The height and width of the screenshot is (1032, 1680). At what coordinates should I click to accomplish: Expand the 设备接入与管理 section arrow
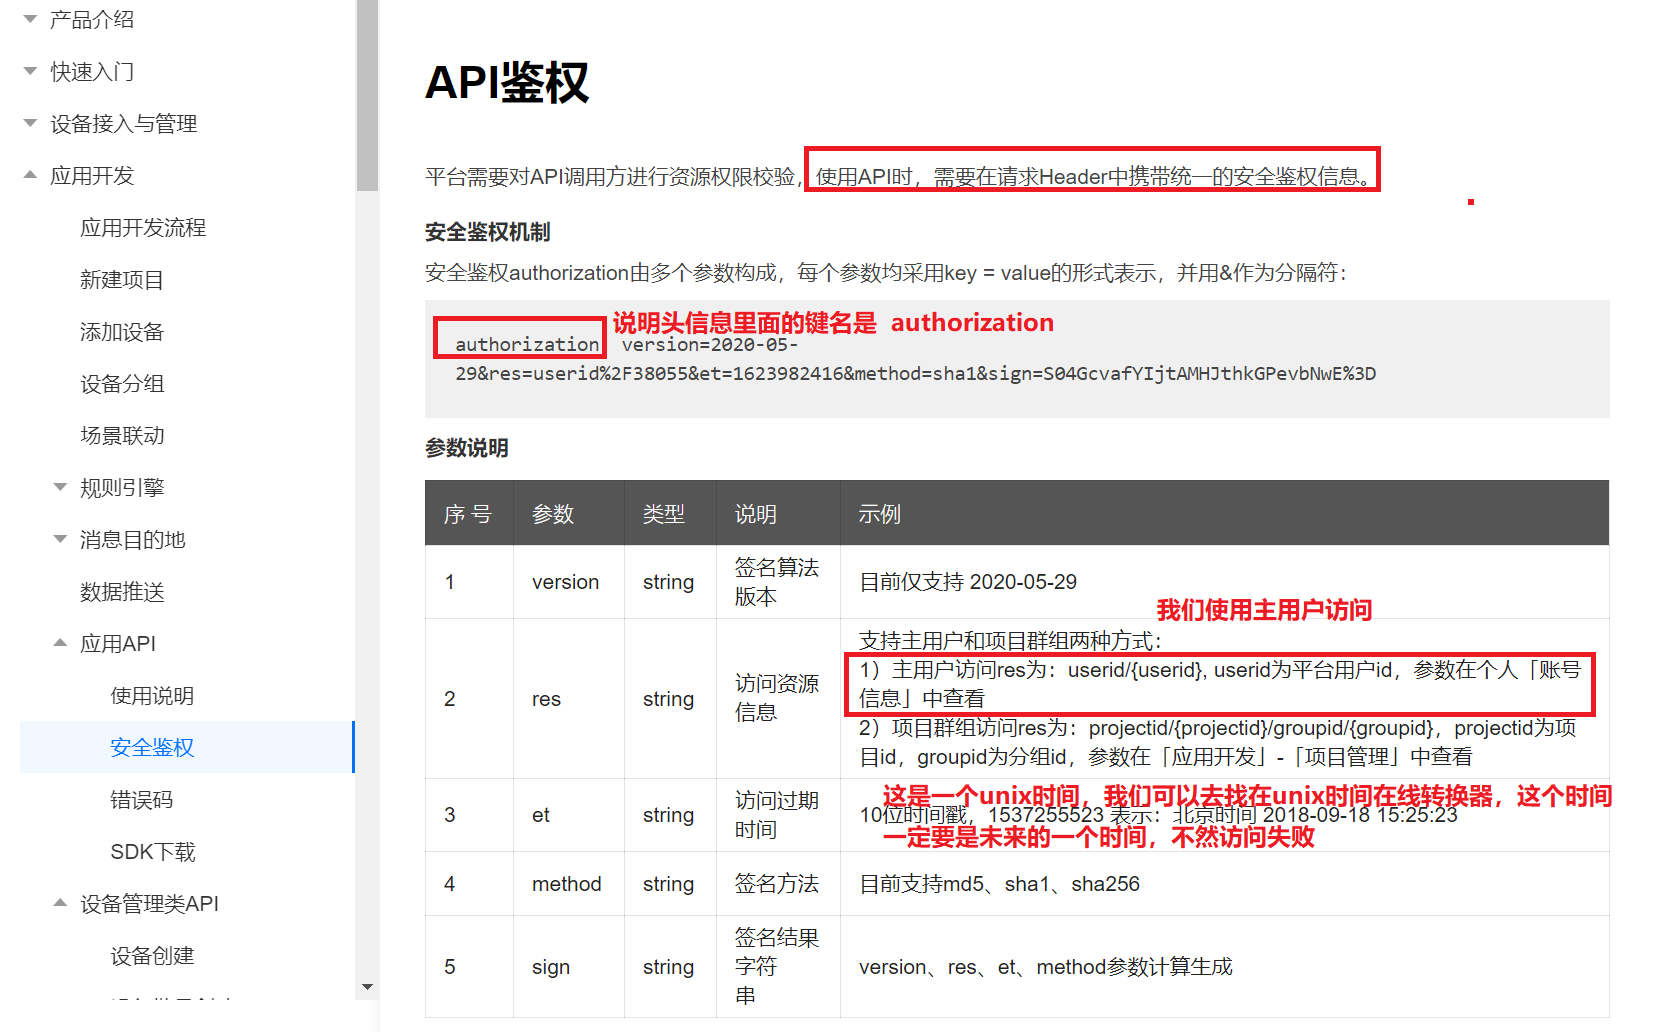tap(30, 123)
